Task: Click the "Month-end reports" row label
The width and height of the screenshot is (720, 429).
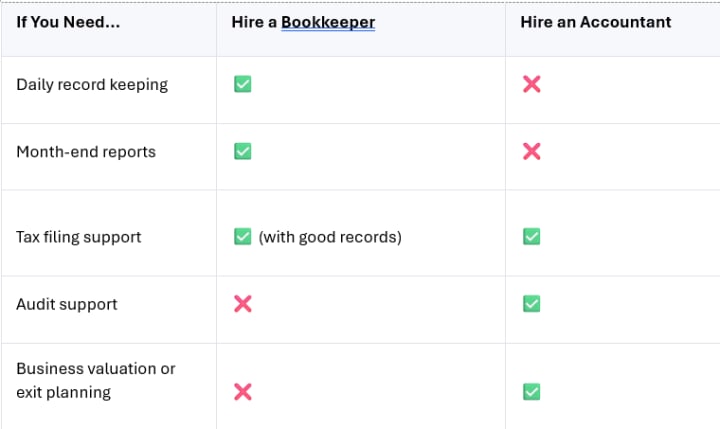Action: tap(85, 152)
